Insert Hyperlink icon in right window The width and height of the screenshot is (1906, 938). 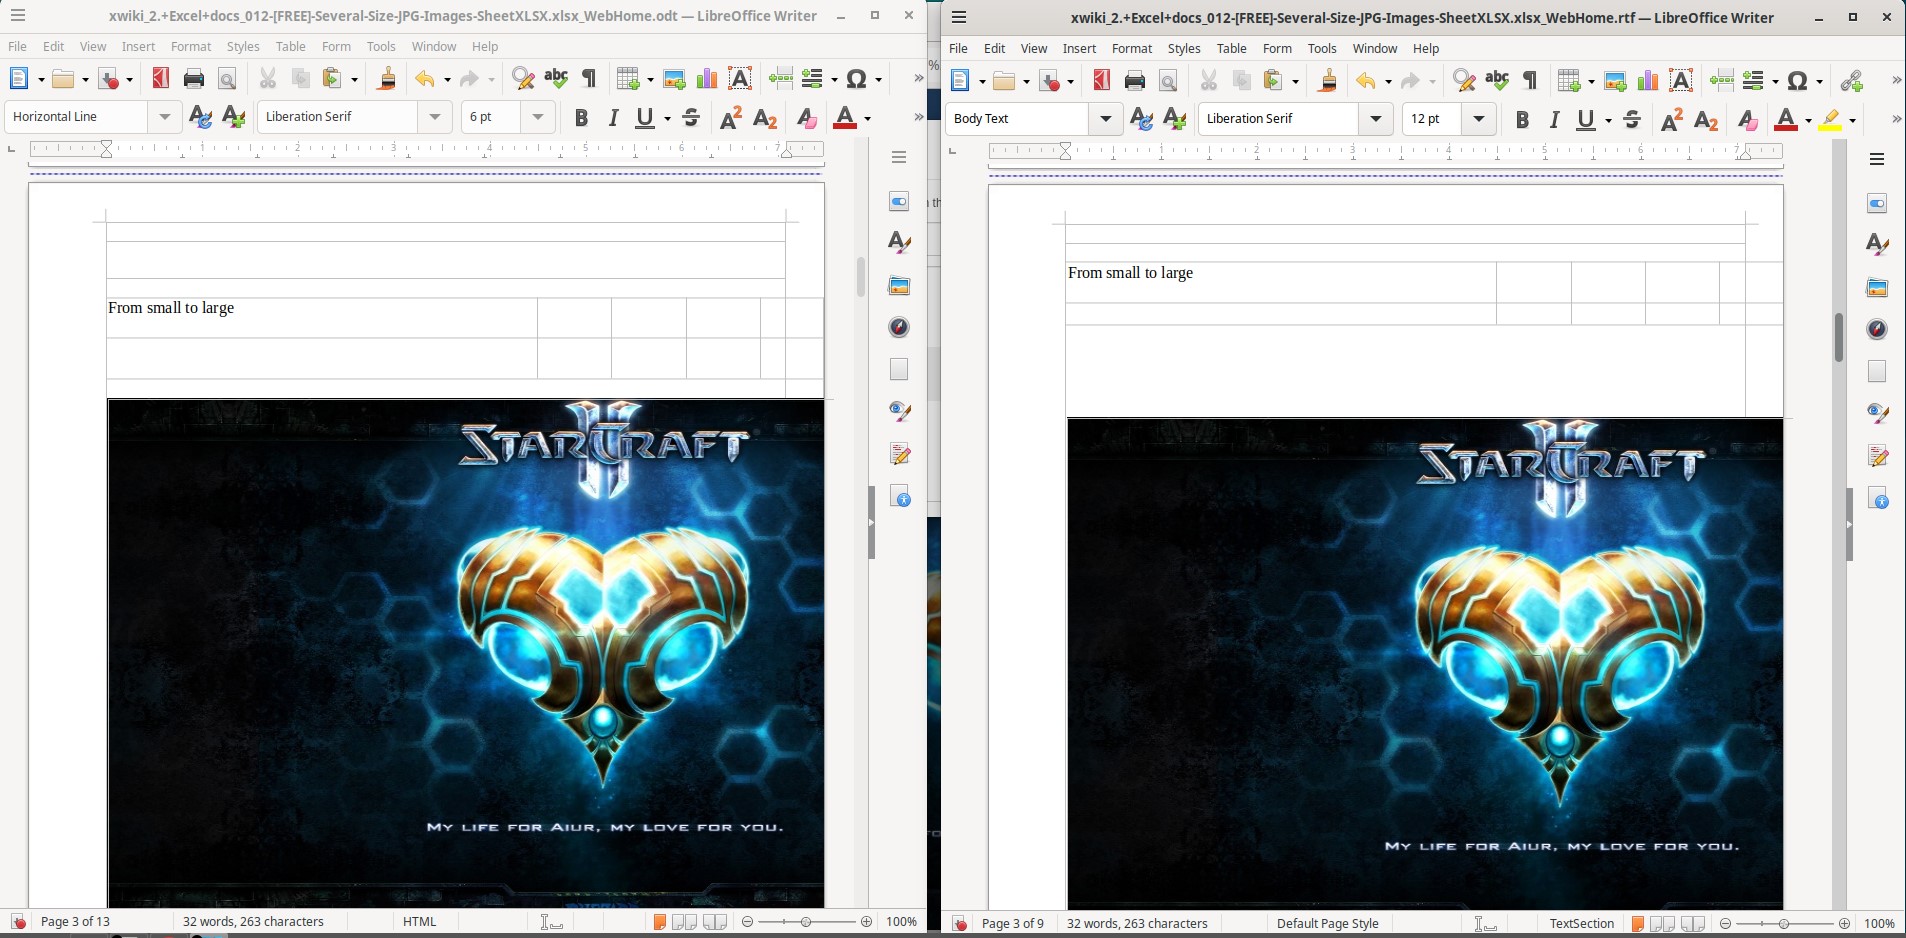pos(1852,81)
